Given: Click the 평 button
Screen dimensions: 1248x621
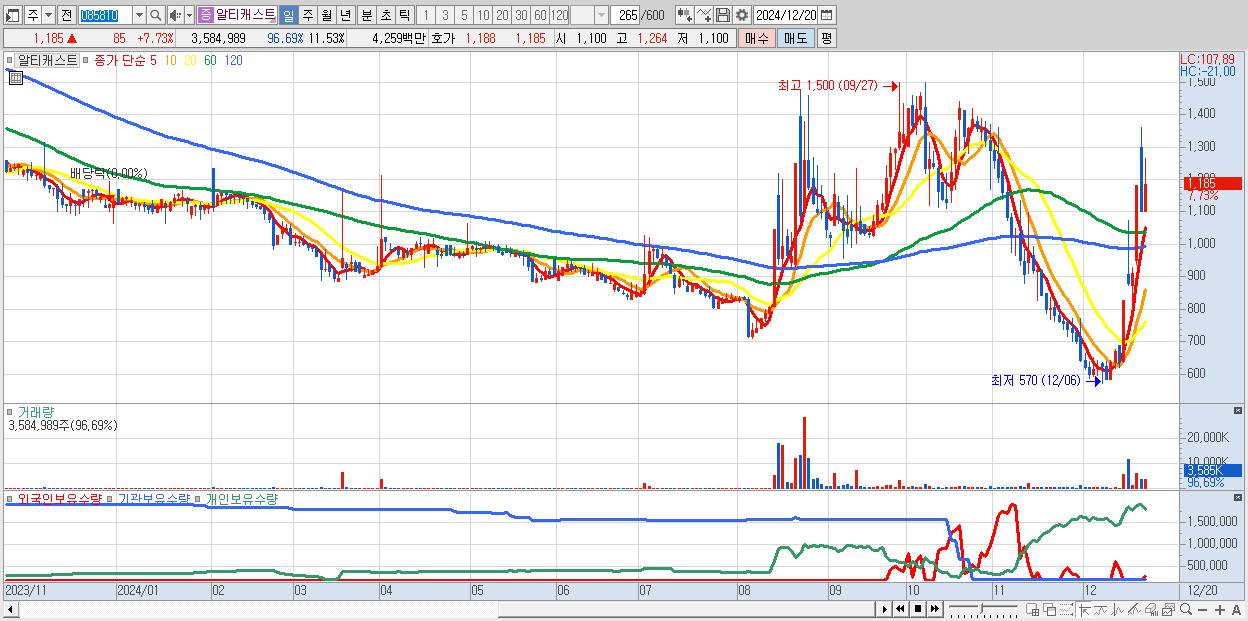Looking at the screenshot, I should [x=826, y=38].
